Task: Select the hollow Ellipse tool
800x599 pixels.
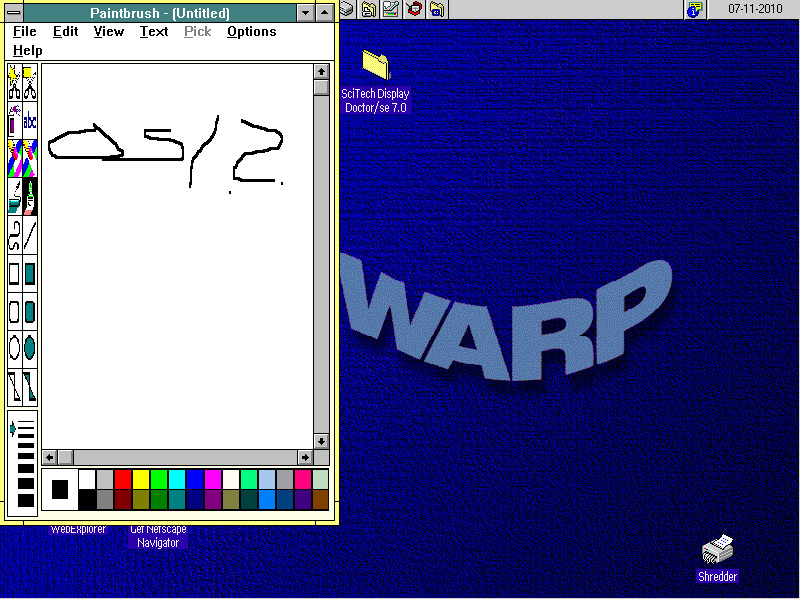Action: point(14,348)
